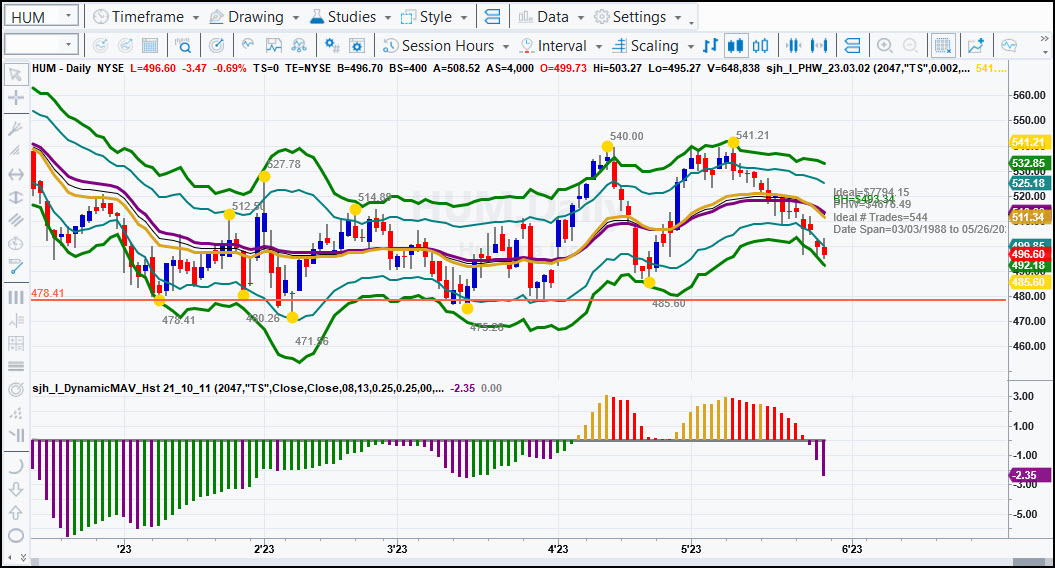This screenshot has width=1055, height=568.
Task: Click the stacked panes icon beside Style
Action: pos(493,17)
